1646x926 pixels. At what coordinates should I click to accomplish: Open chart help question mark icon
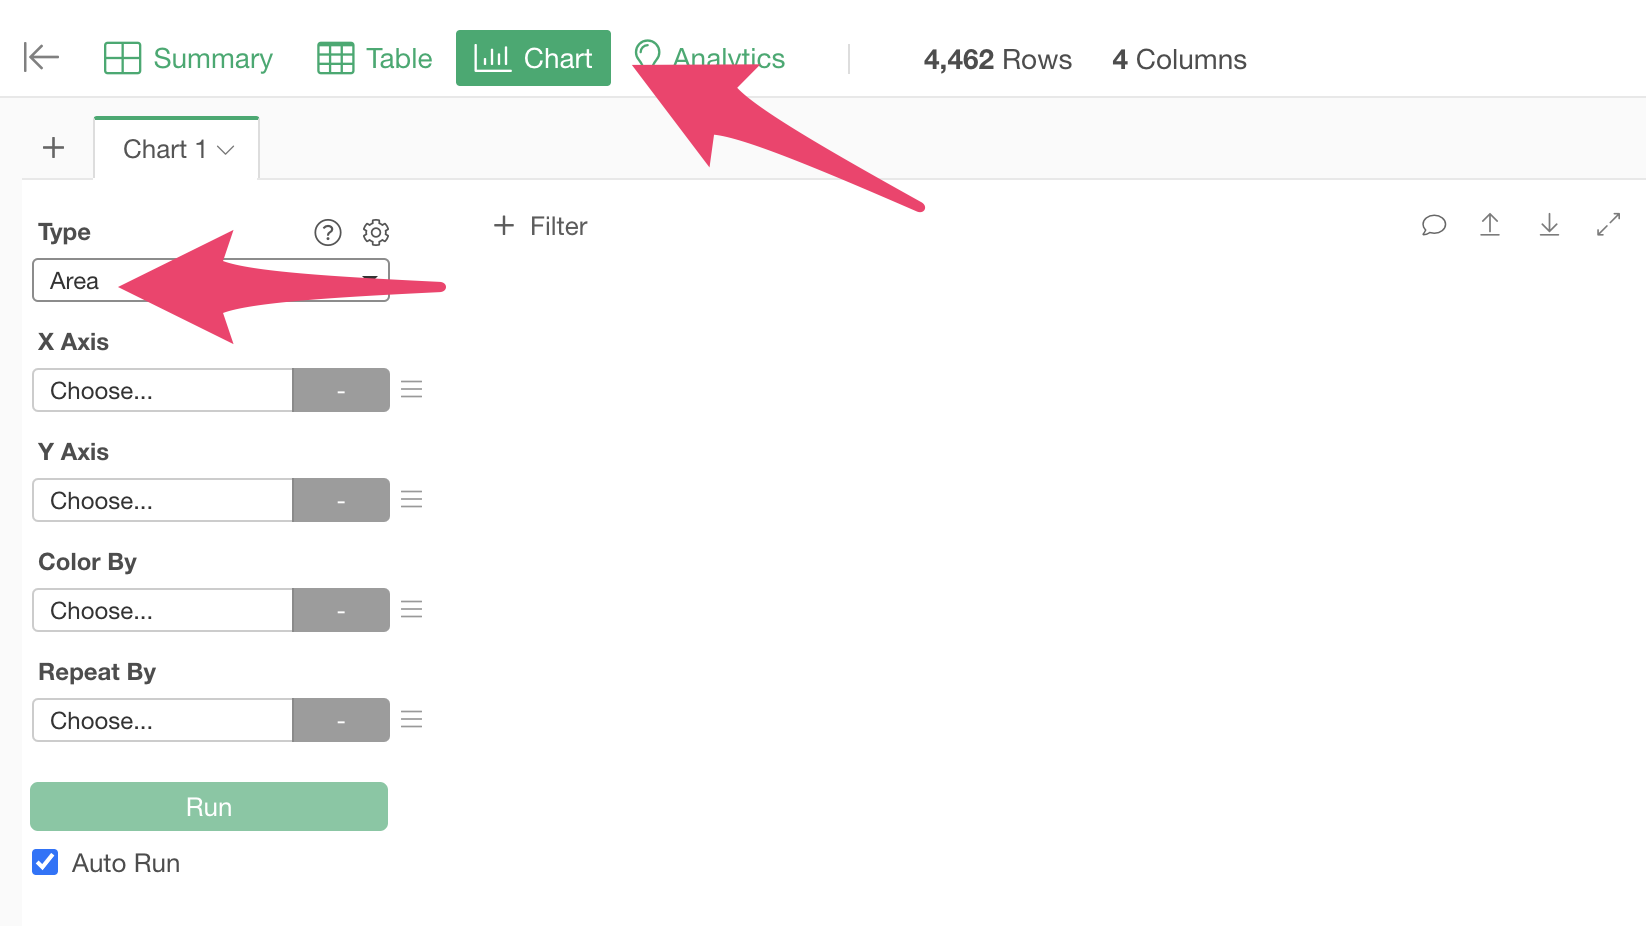pyautogui.click(x=328, y=232)
